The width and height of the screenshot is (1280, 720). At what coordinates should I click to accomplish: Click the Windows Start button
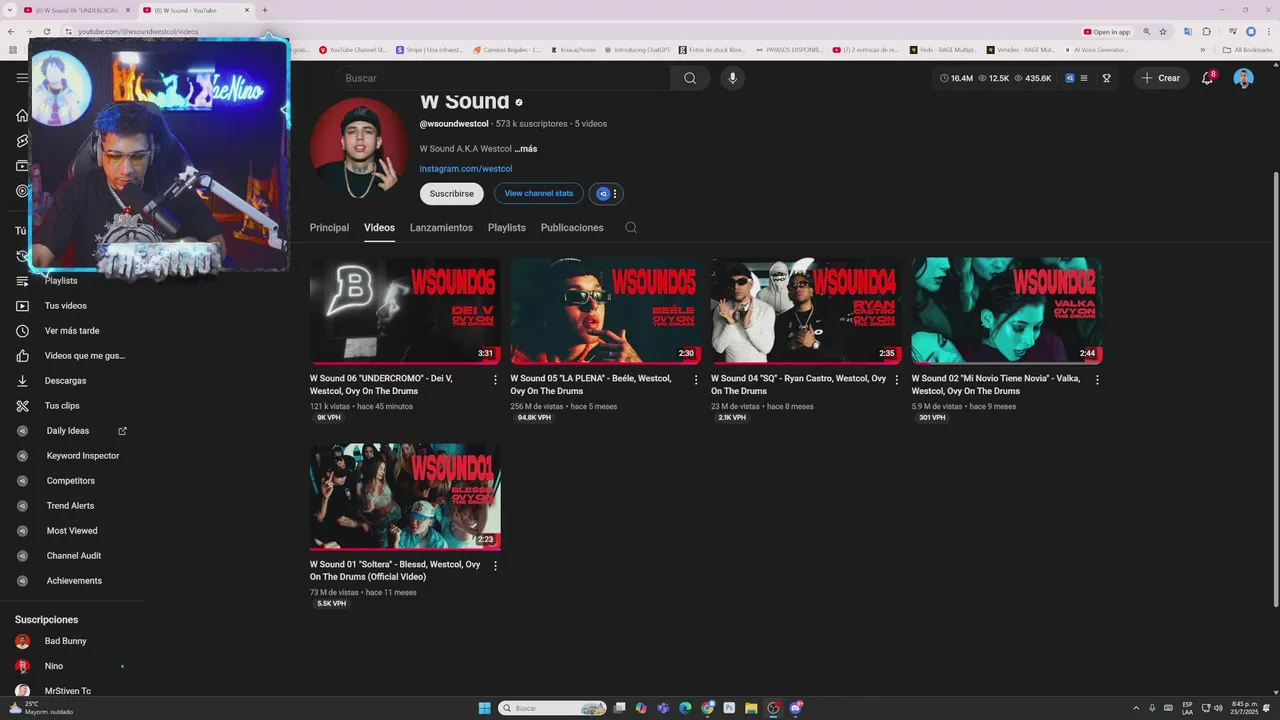click(485, 708)
